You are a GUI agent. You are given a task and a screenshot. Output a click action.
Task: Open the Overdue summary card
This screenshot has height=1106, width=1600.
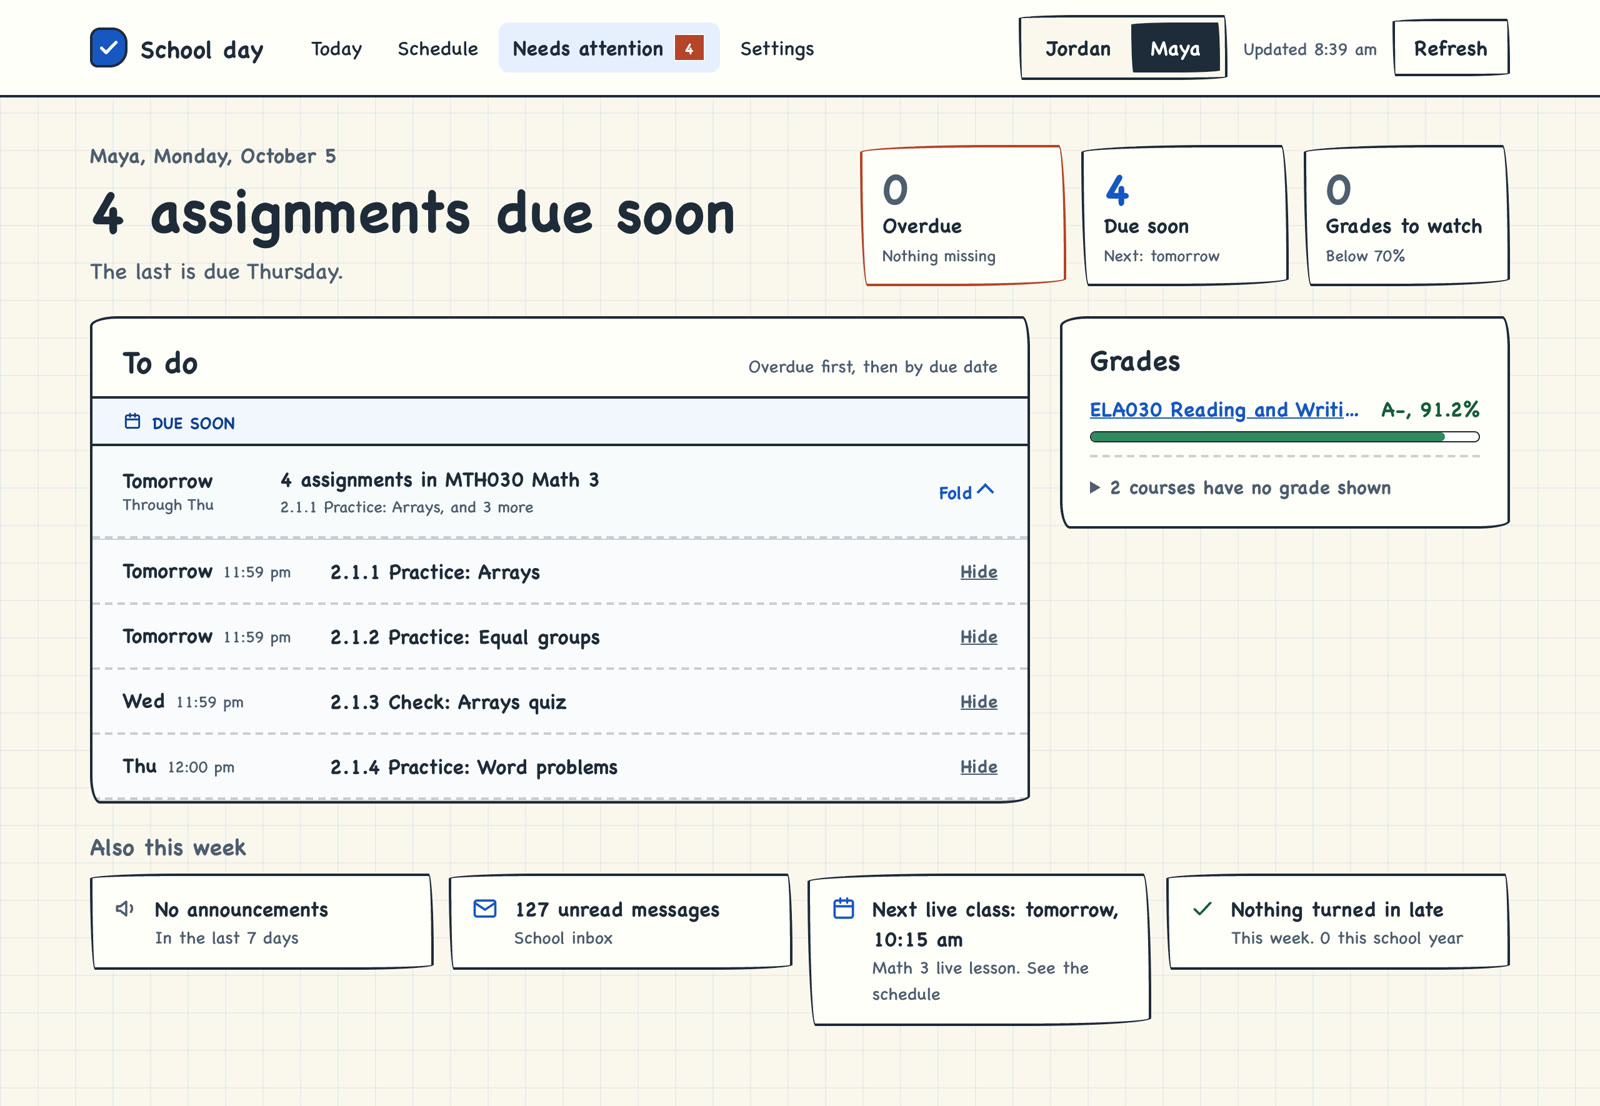tap(963, 215)
